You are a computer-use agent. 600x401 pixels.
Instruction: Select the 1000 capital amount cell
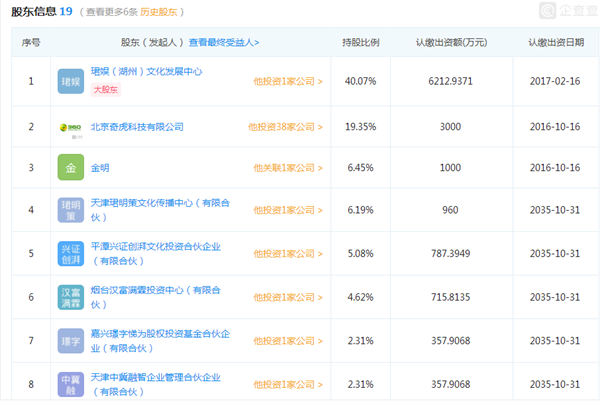pos(450,168)
